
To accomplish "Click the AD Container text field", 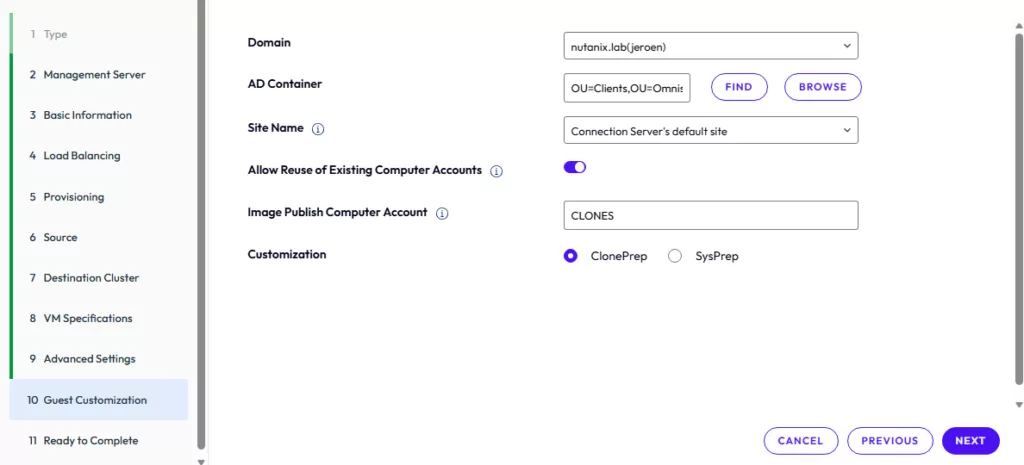I will pos(627,88).
